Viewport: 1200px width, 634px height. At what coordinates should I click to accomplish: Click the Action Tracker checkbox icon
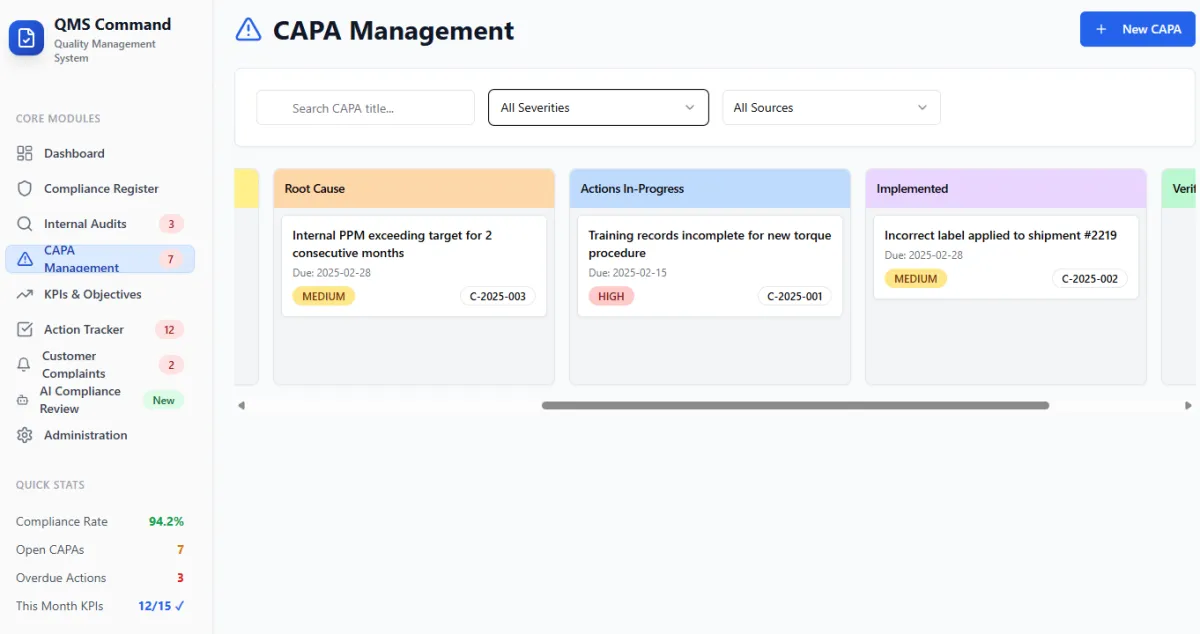[x=25, y=330]
